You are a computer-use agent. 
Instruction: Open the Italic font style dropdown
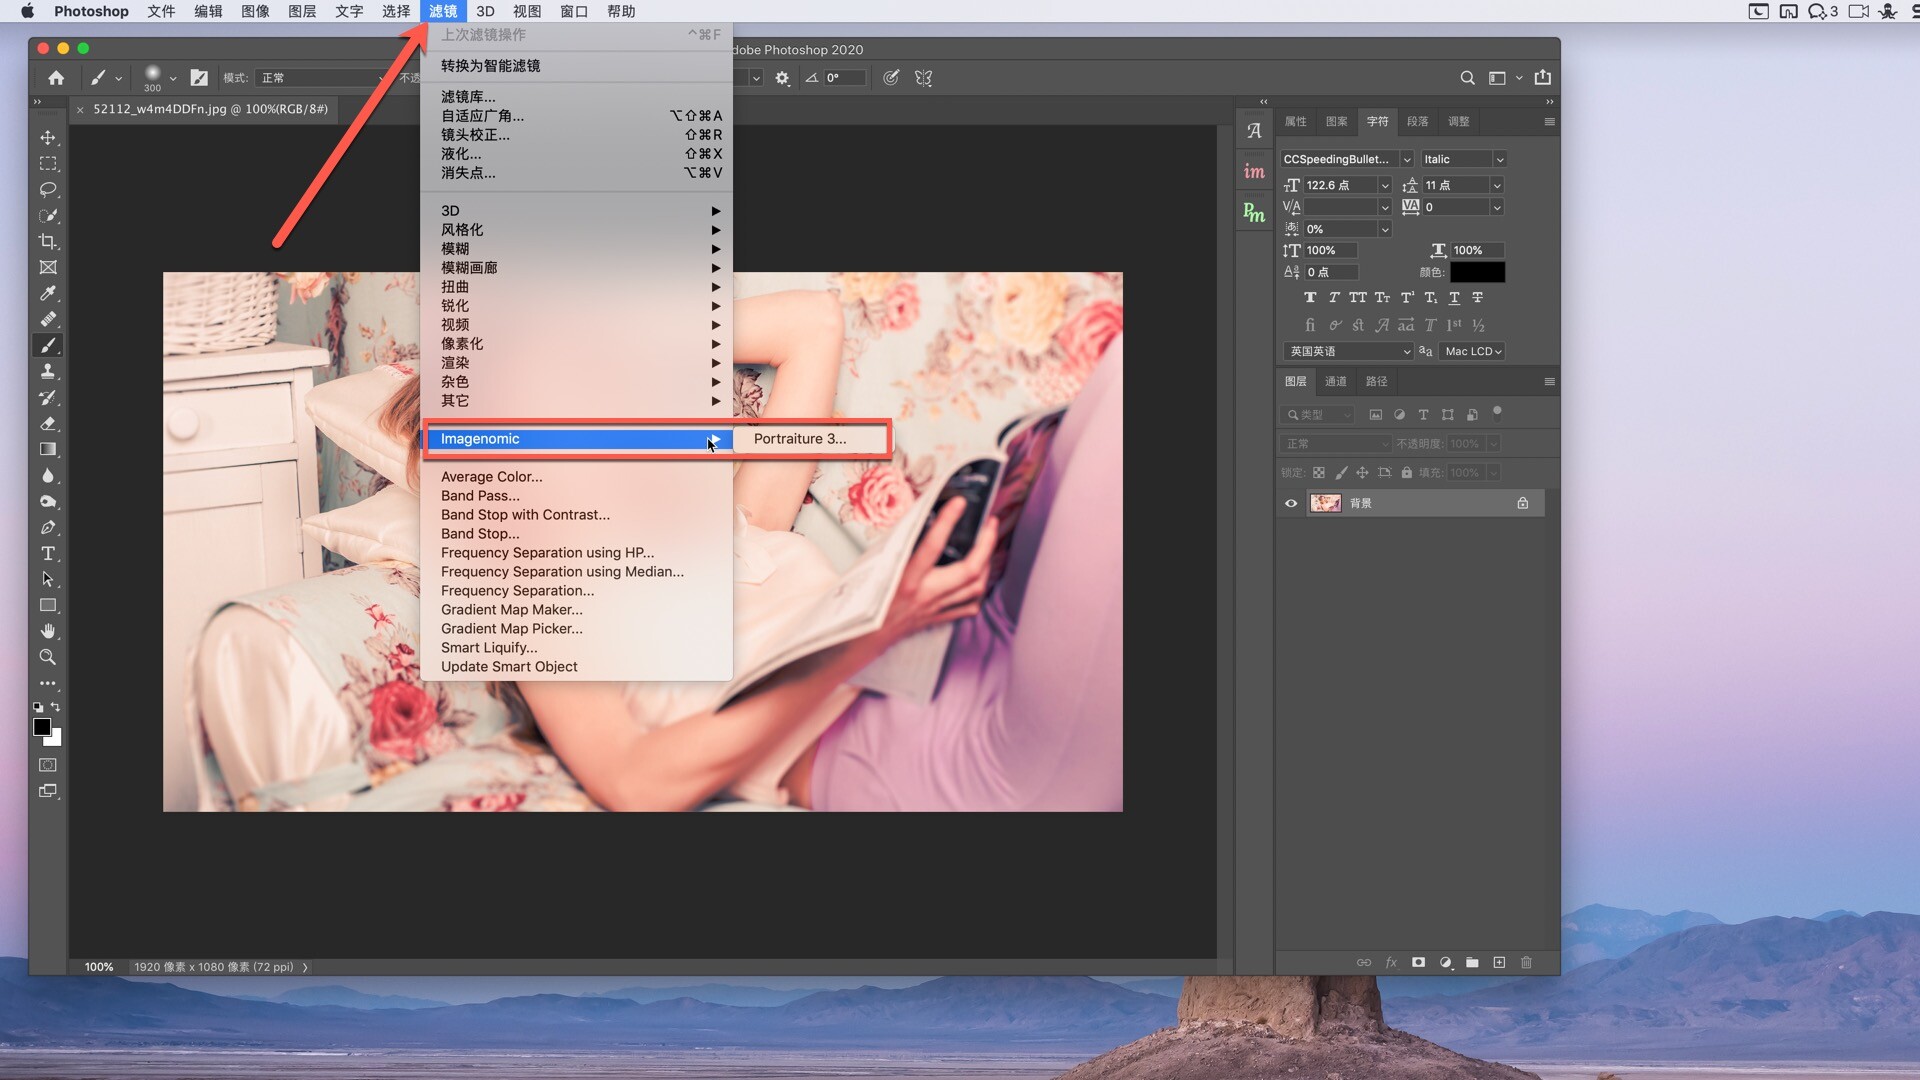1499,160
